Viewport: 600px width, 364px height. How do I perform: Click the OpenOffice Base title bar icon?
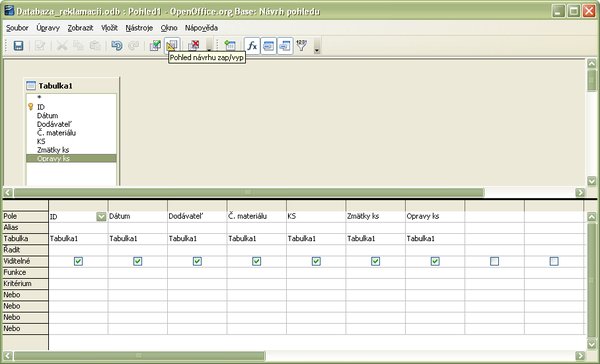[9, 10]
